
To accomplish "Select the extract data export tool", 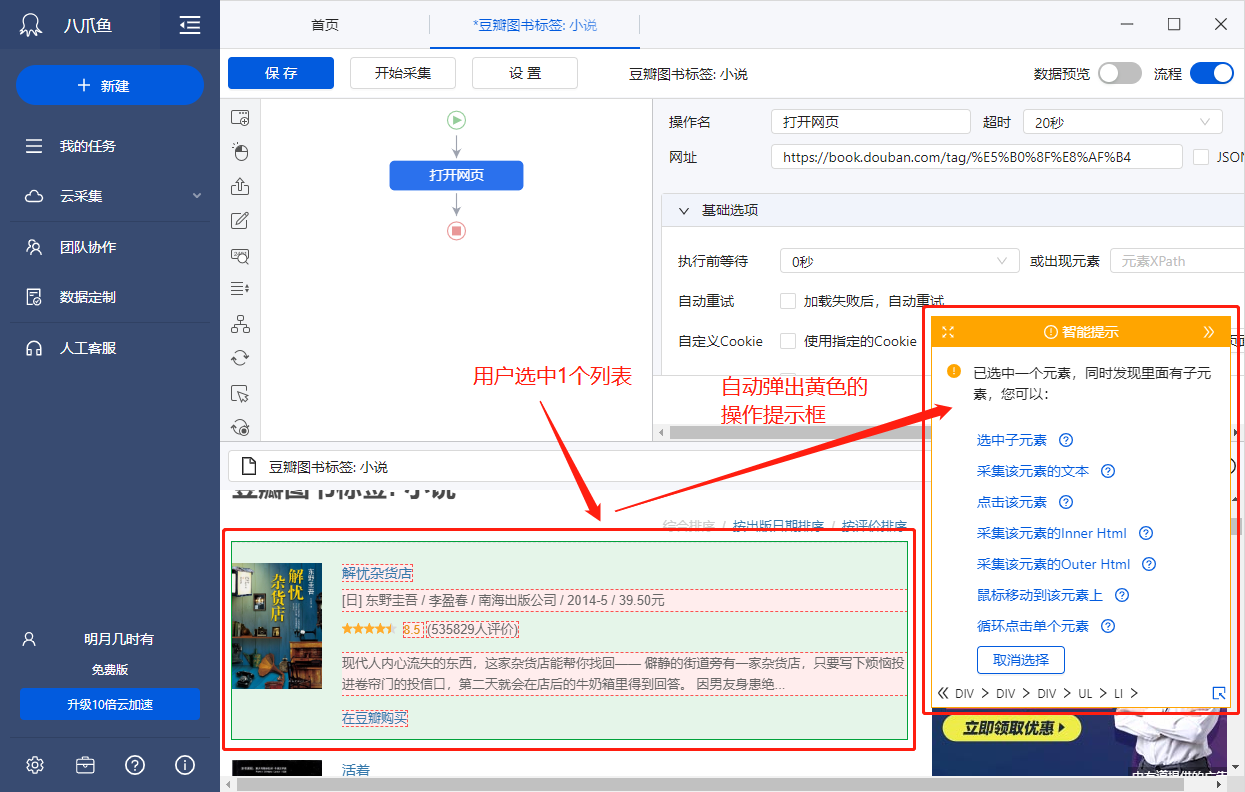I will [240, 186].
